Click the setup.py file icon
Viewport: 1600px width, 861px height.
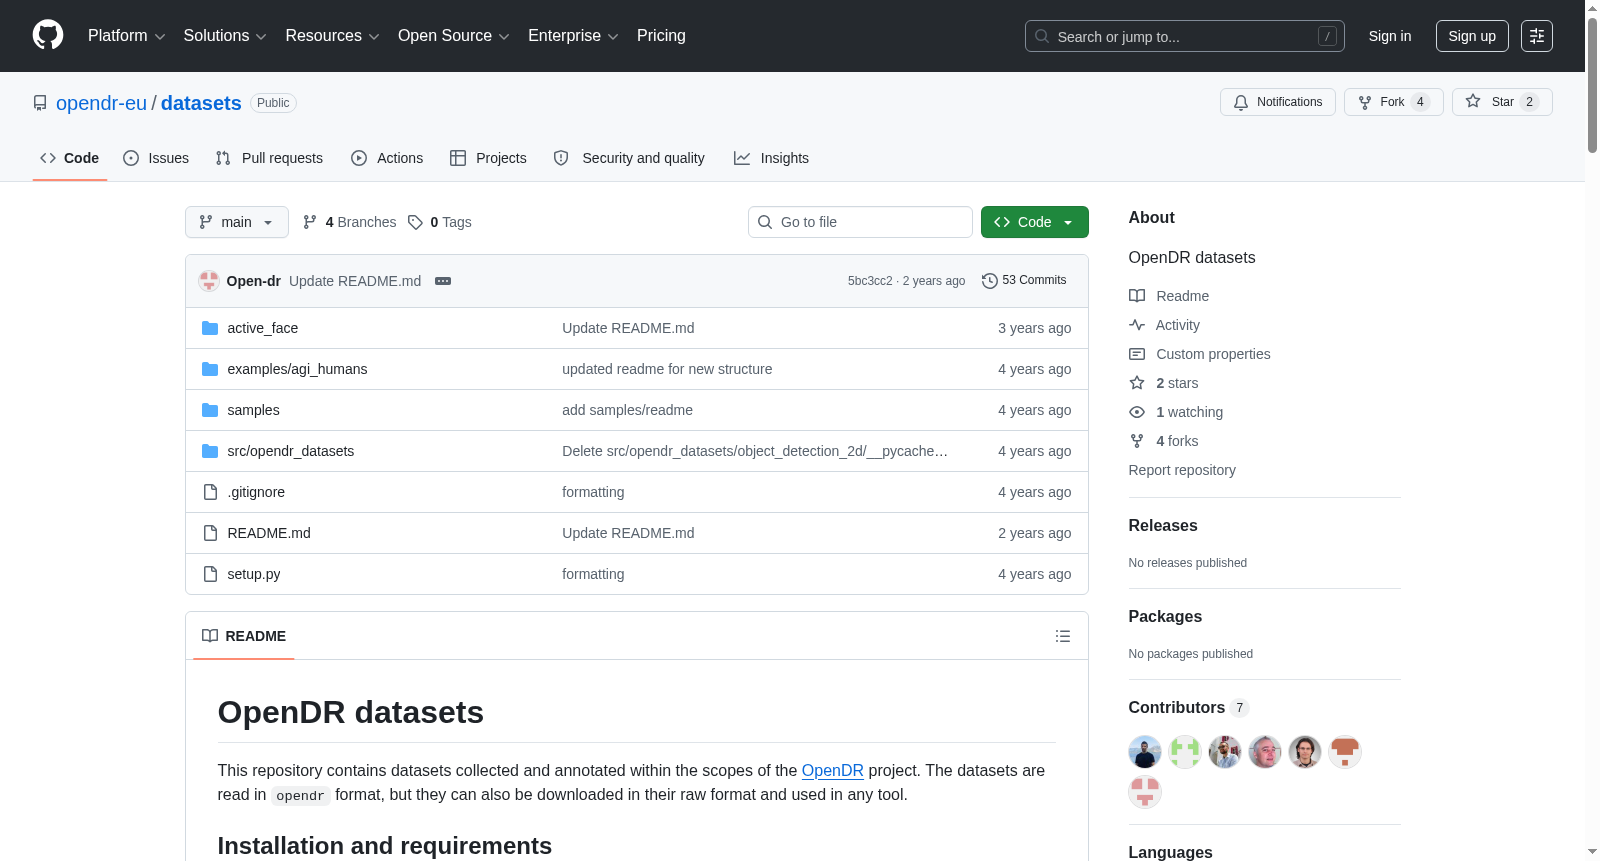point(210,574)
